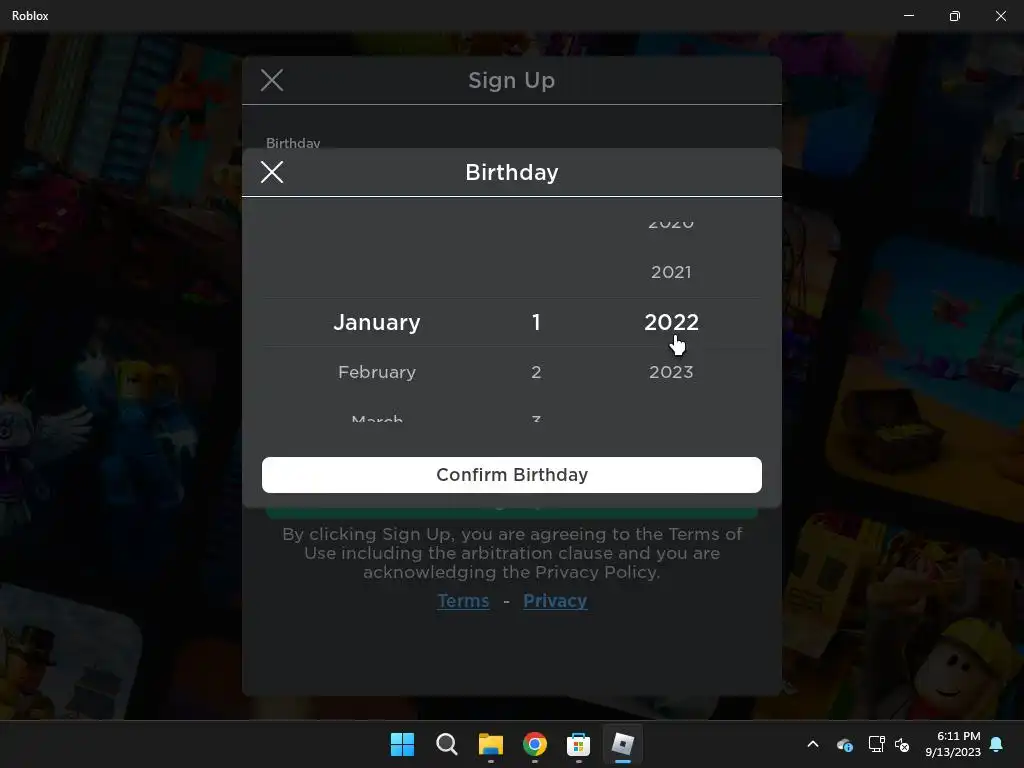Viewport: 1024px width, 768px height.
Task: Choose day 1 in the day picker
Action: (x=536, y=322)
